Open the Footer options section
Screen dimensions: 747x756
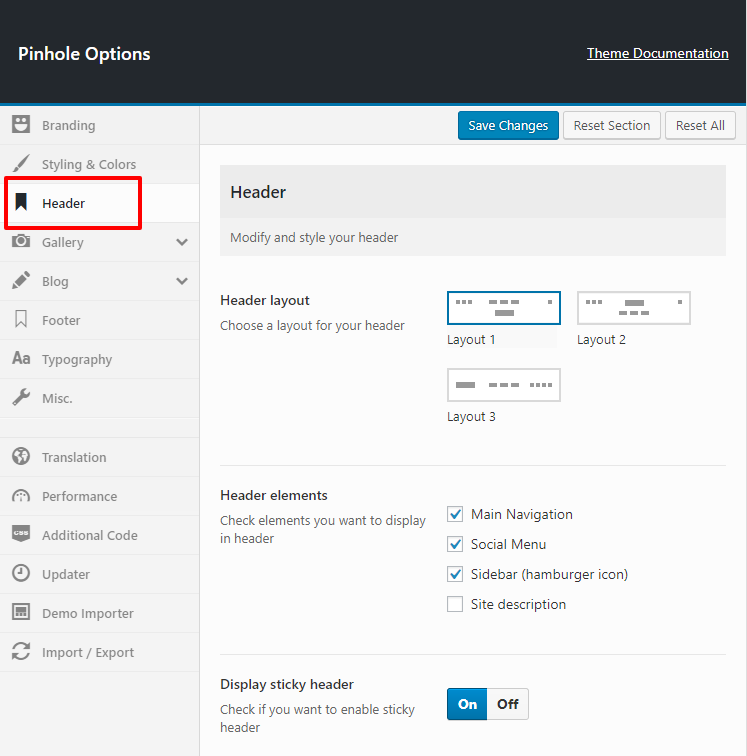pyautogui.click(x=99, y=320)
